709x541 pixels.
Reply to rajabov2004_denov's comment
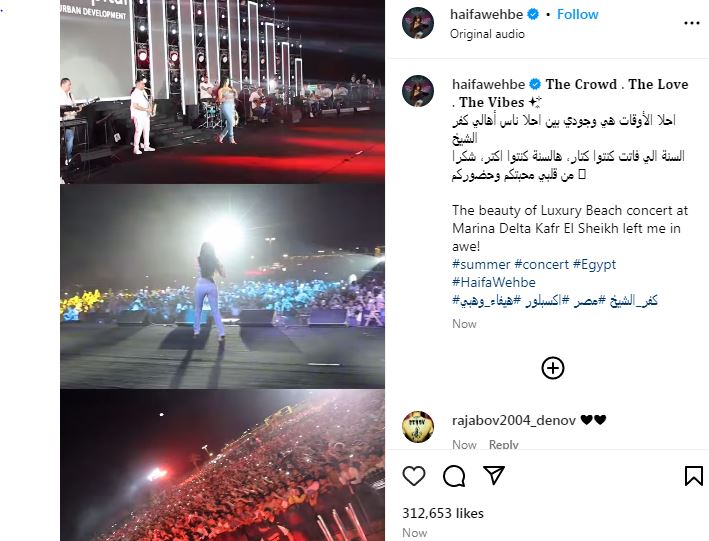[x=503, y=445]
